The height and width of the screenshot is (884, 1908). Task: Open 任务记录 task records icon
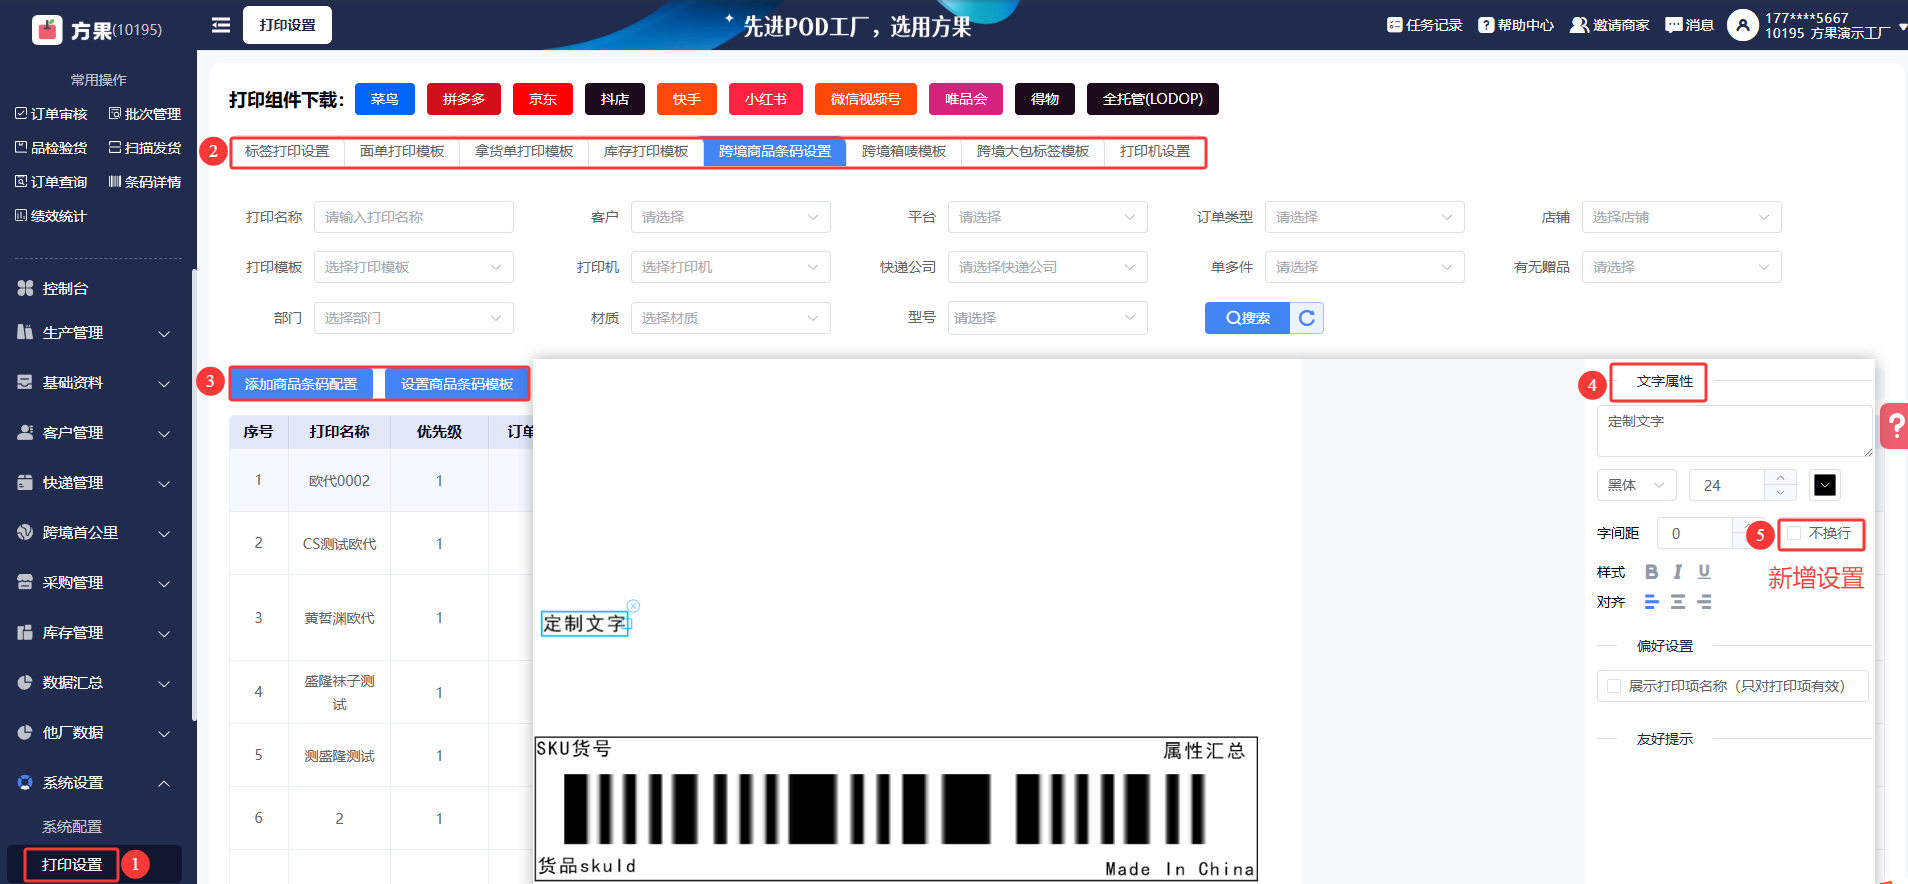(x=1394, y=25)
